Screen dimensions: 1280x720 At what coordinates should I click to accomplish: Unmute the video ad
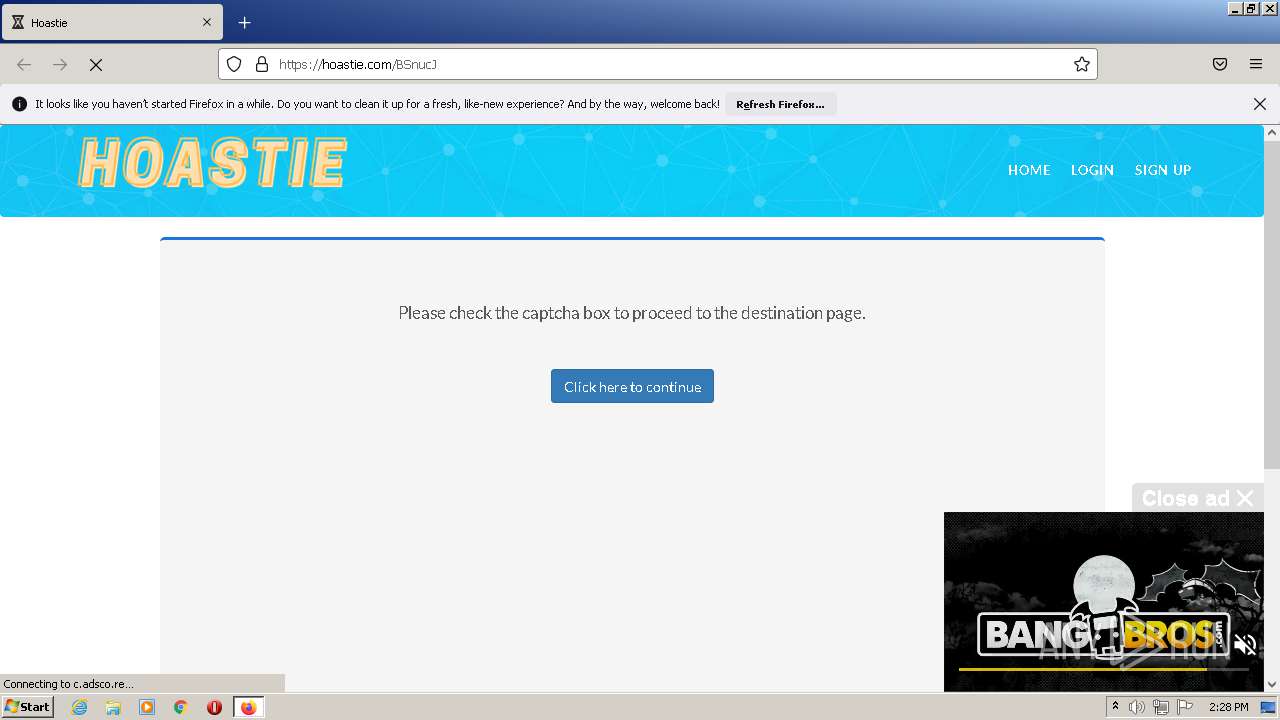(x=1244, y=645)
